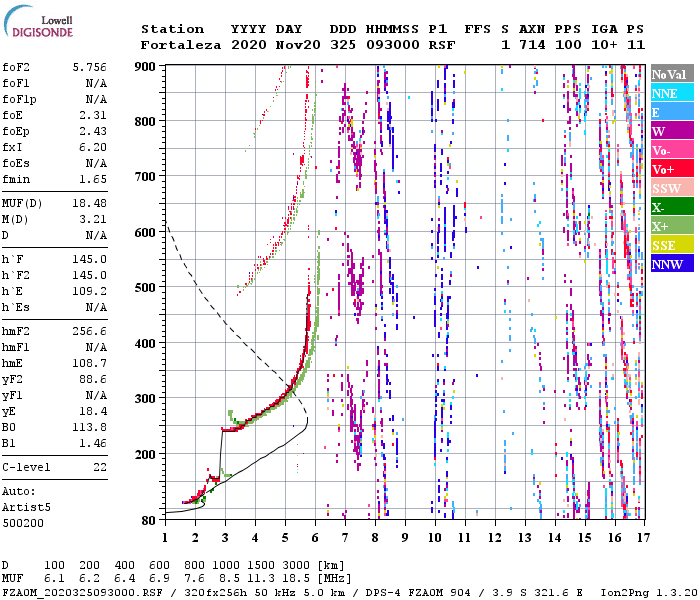Select the No Val legend swatch
The width and height of the screenshot is (700, 600).
pyautogui.click(x=672, y=74)
